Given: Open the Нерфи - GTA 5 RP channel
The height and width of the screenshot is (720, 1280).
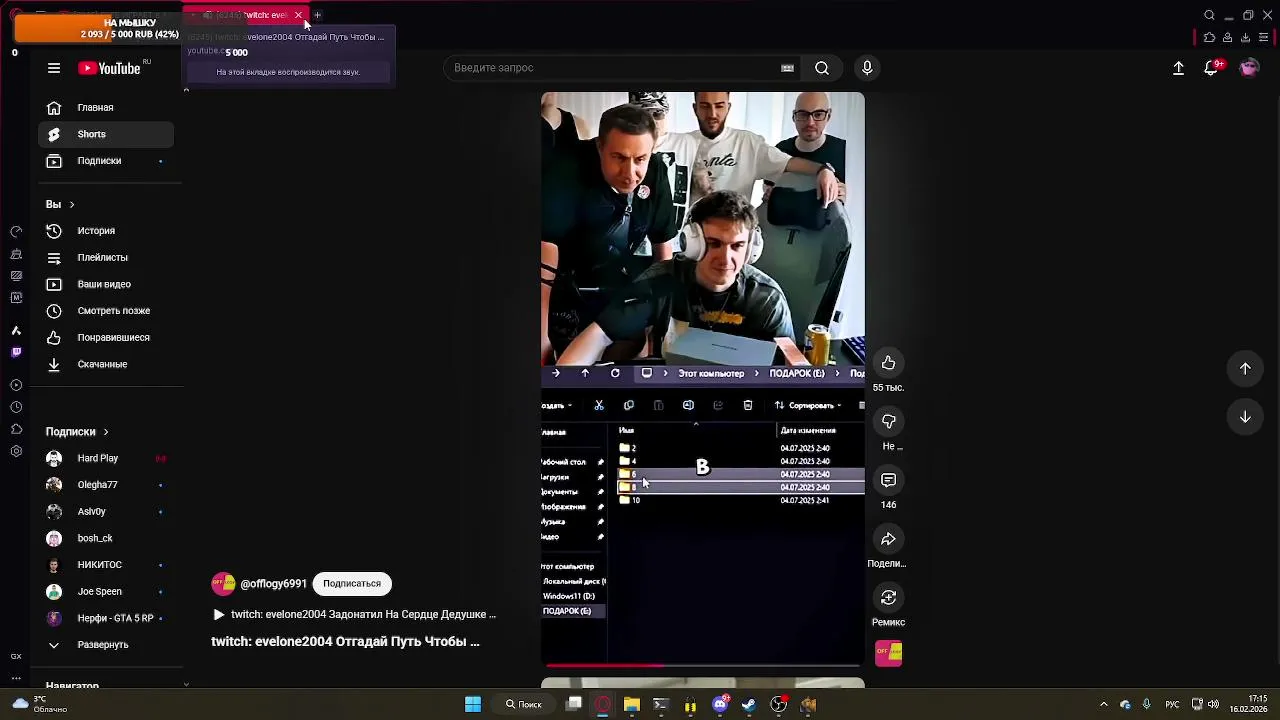Looking at the screenshot, I should (x=106, y=618).
